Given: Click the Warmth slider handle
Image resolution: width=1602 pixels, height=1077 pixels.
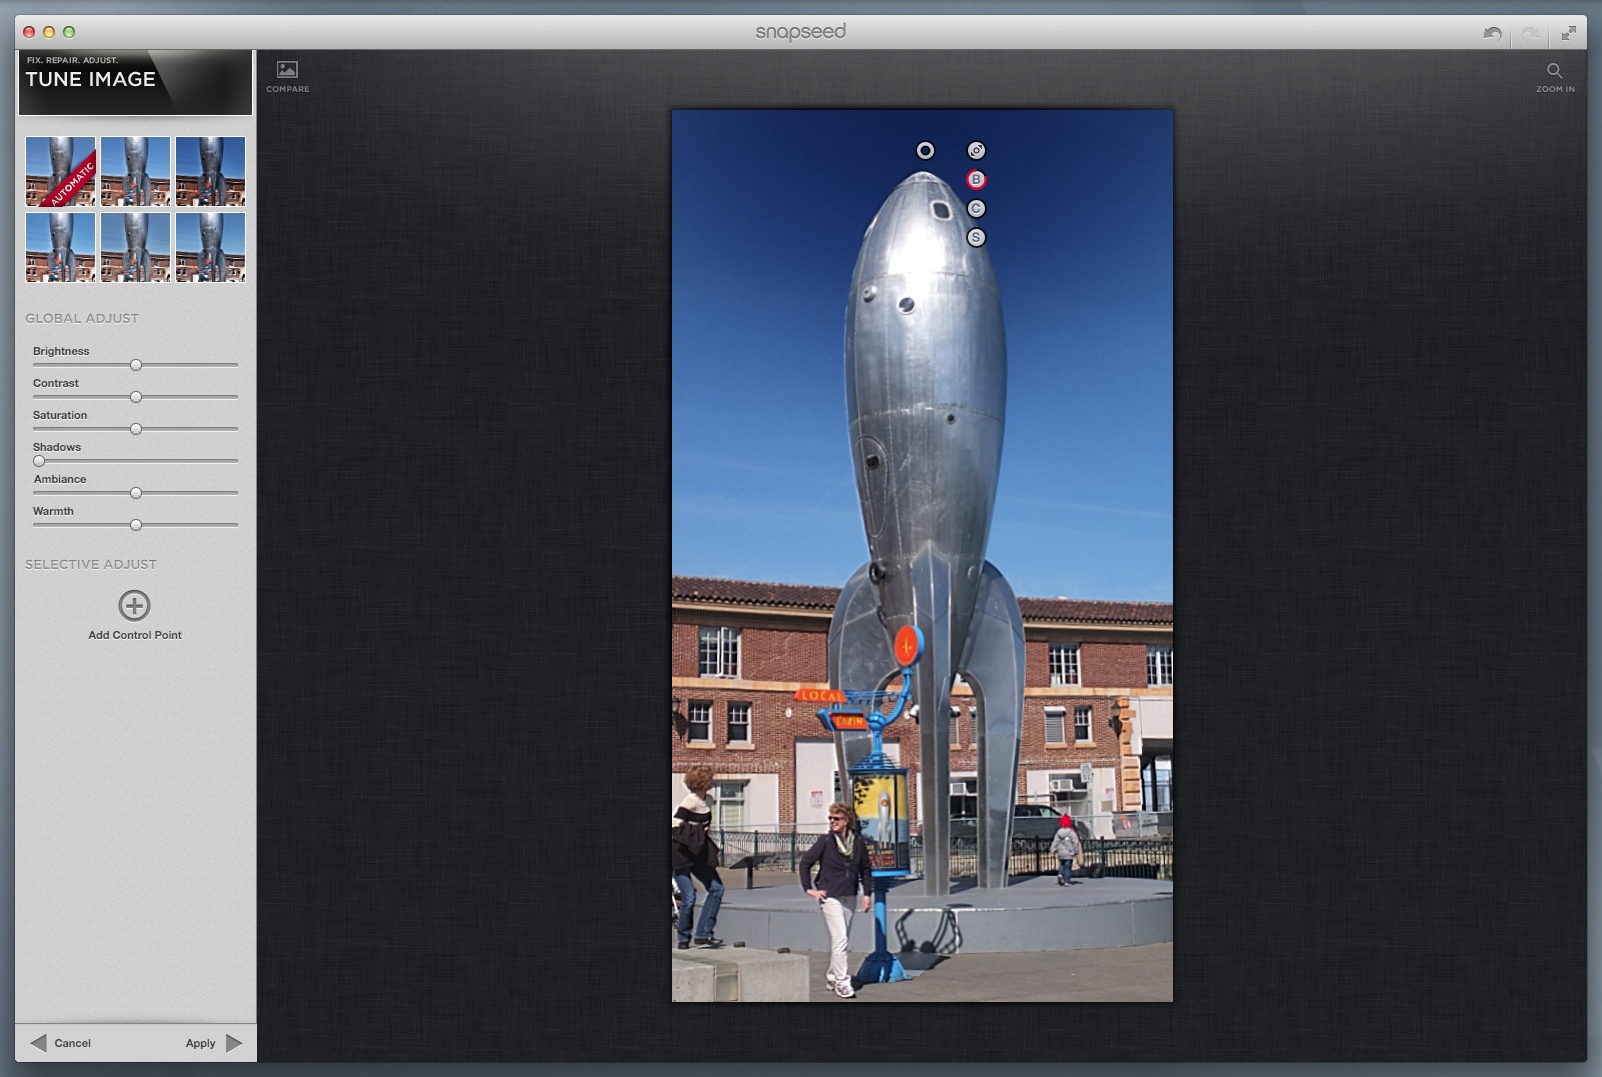Looking at the screenshot, I should [136, 525].
